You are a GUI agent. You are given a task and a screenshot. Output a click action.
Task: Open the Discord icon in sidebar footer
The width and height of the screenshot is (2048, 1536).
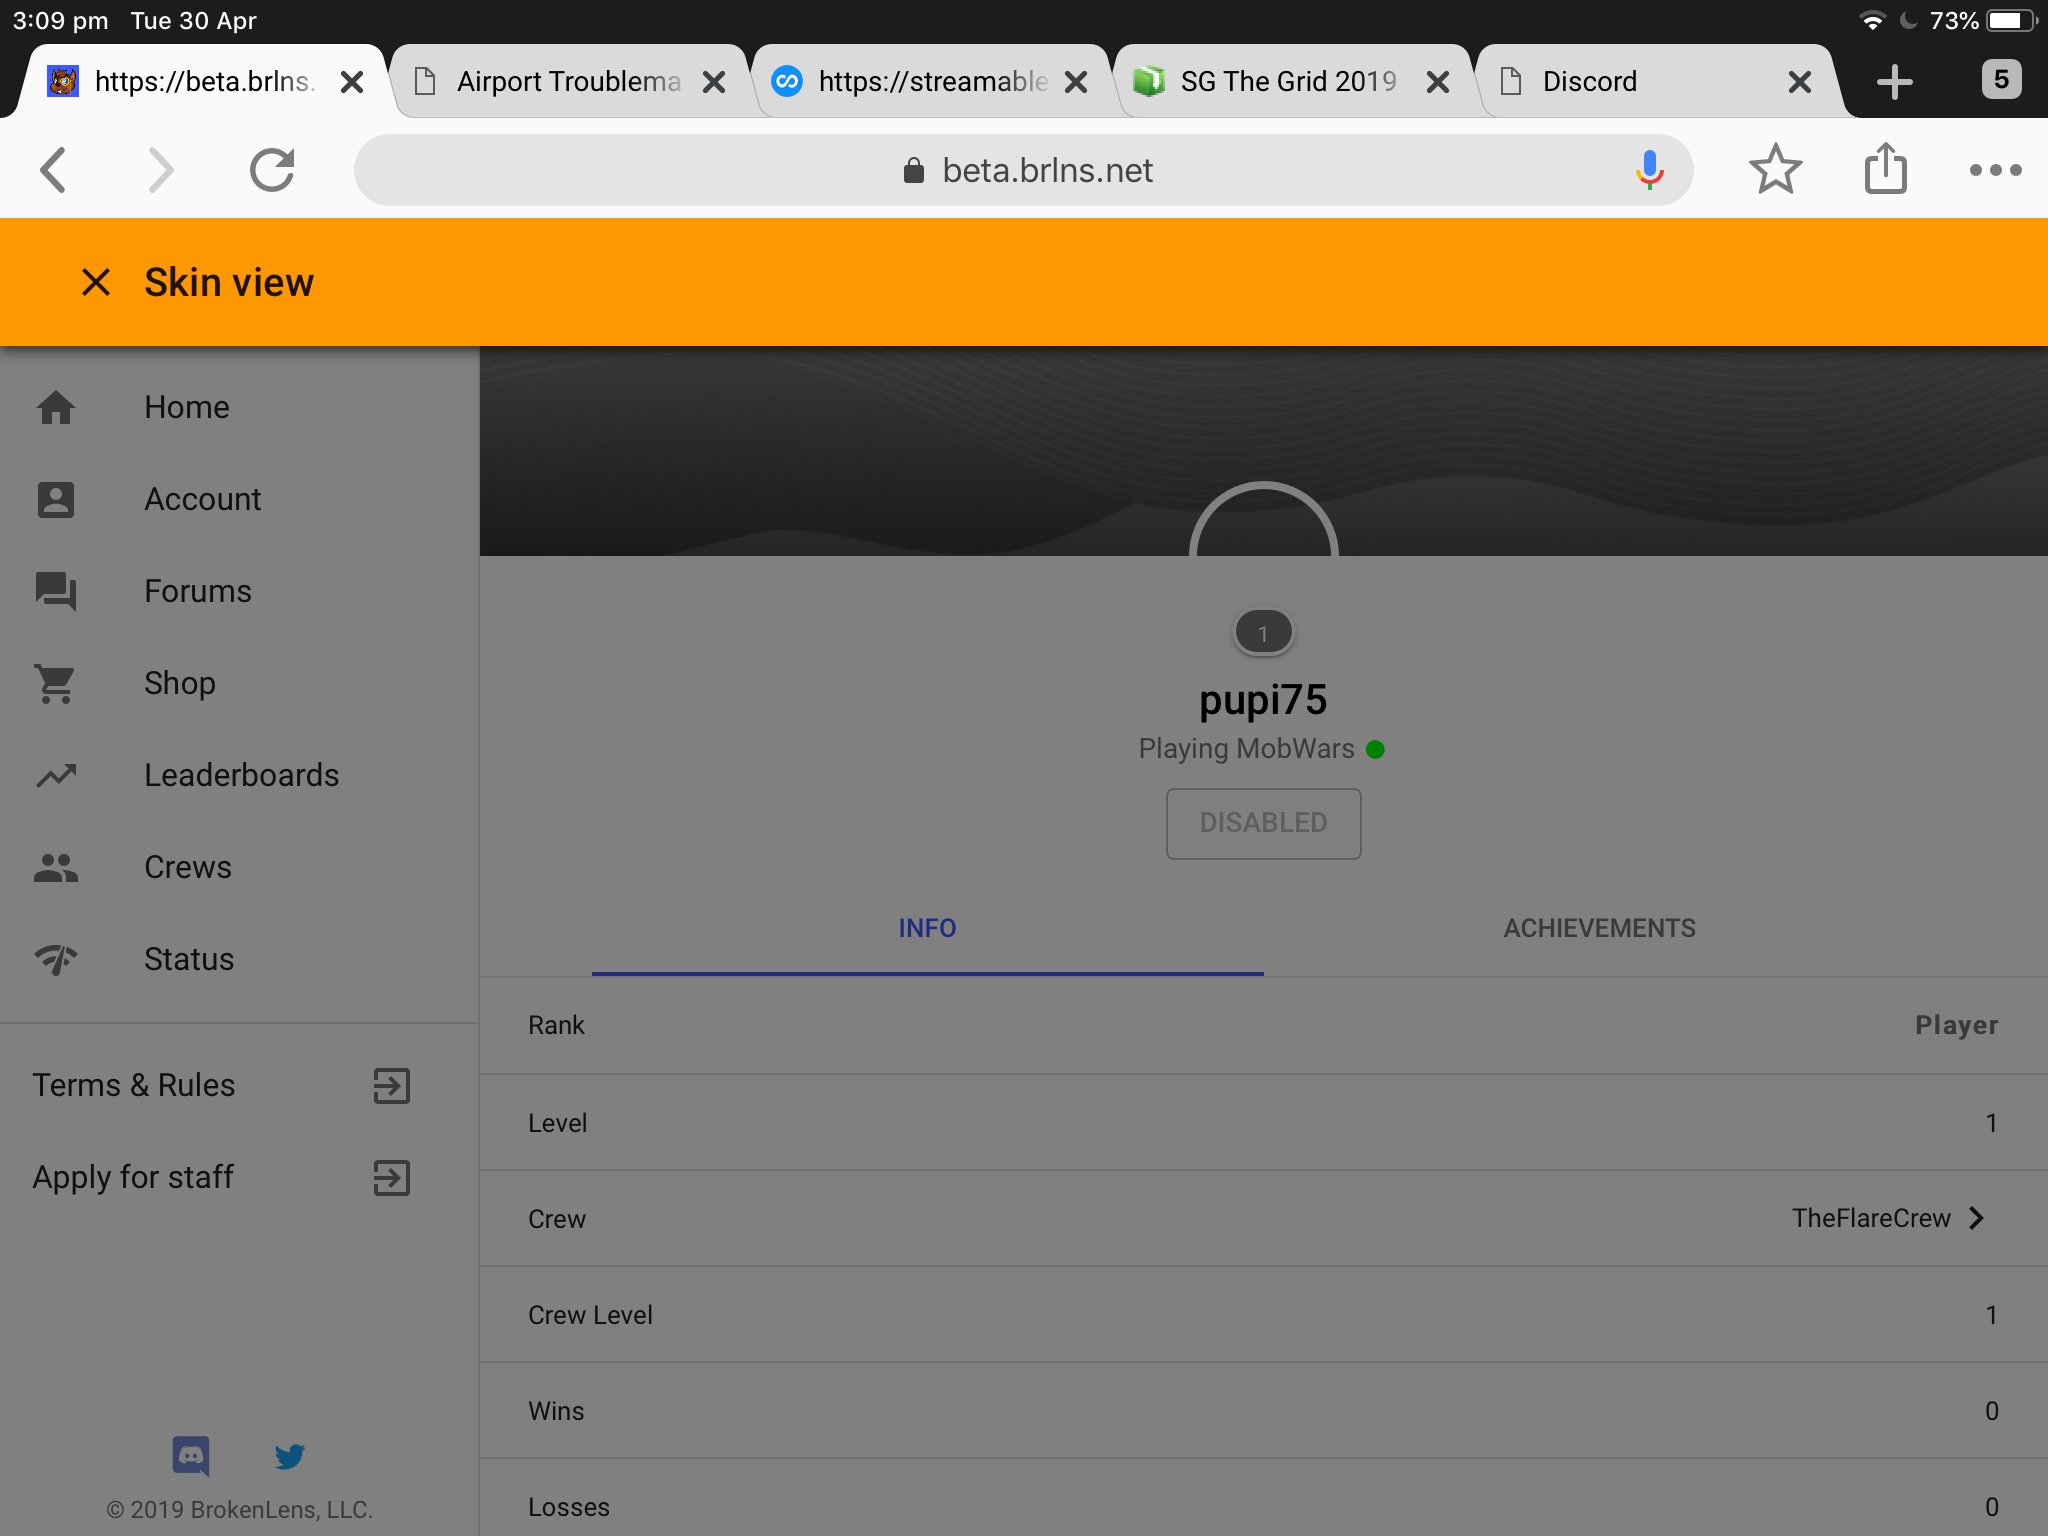[x=191, y=1456]
